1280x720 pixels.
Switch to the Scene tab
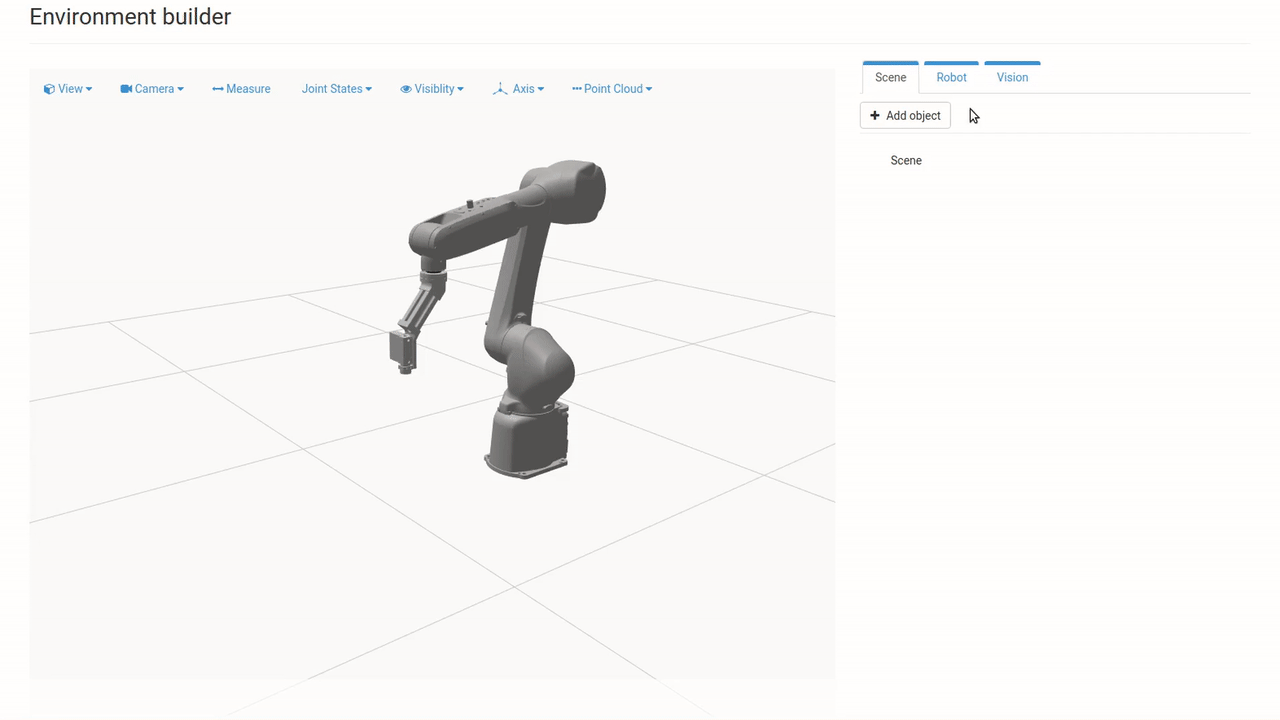pyautogui.click(x=891, y=77)
